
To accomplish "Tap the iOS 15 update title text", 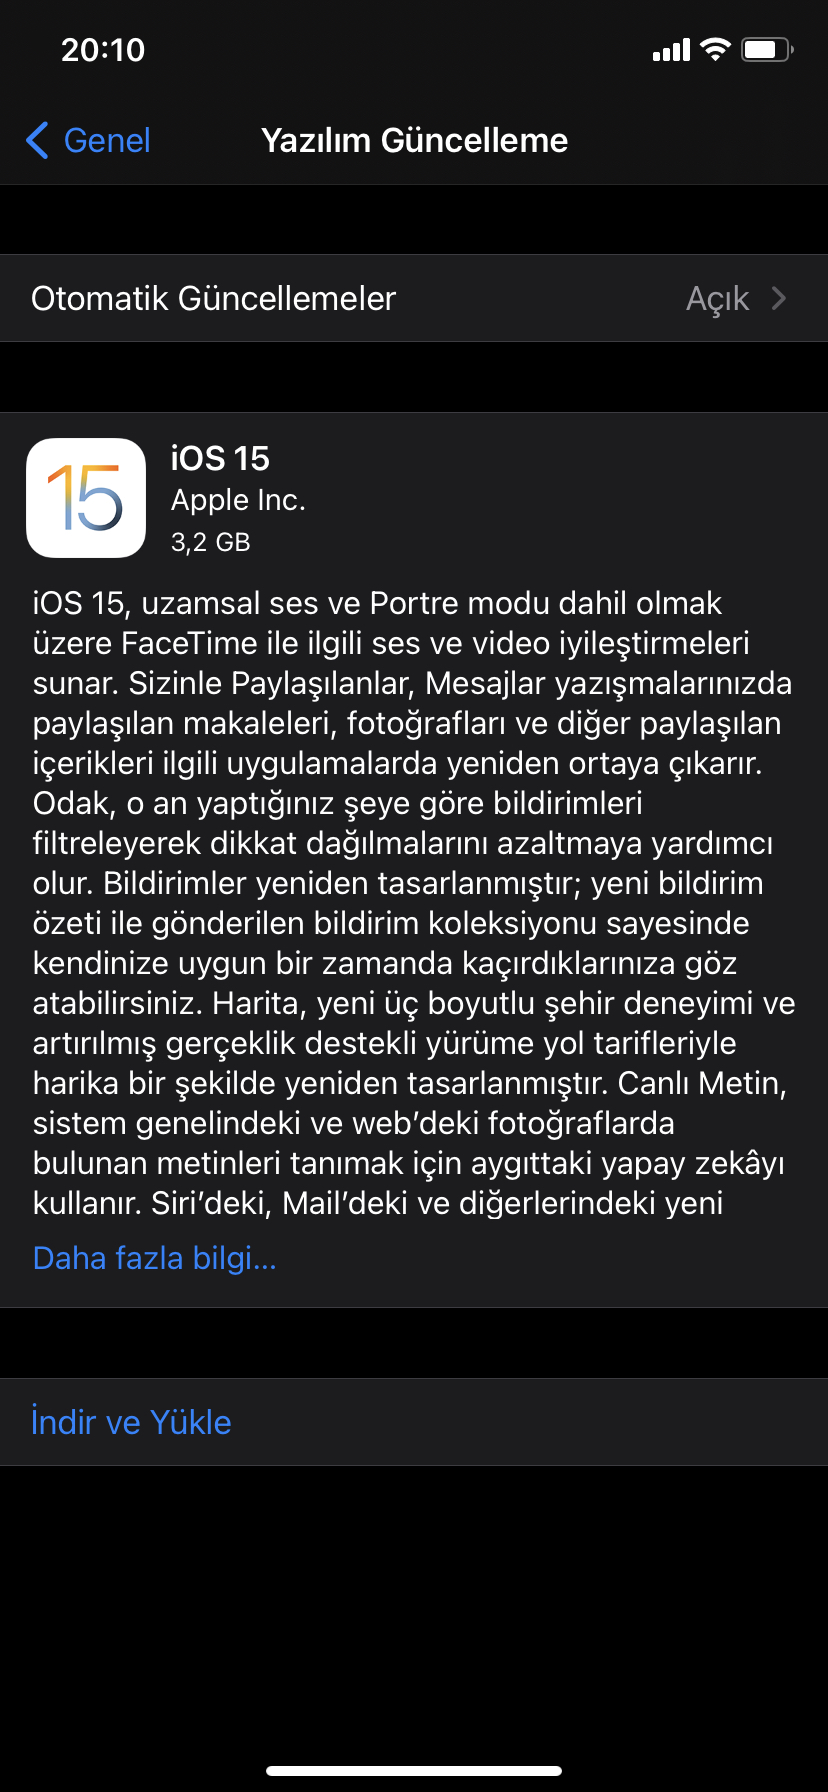I will click(x=220, y=458).
